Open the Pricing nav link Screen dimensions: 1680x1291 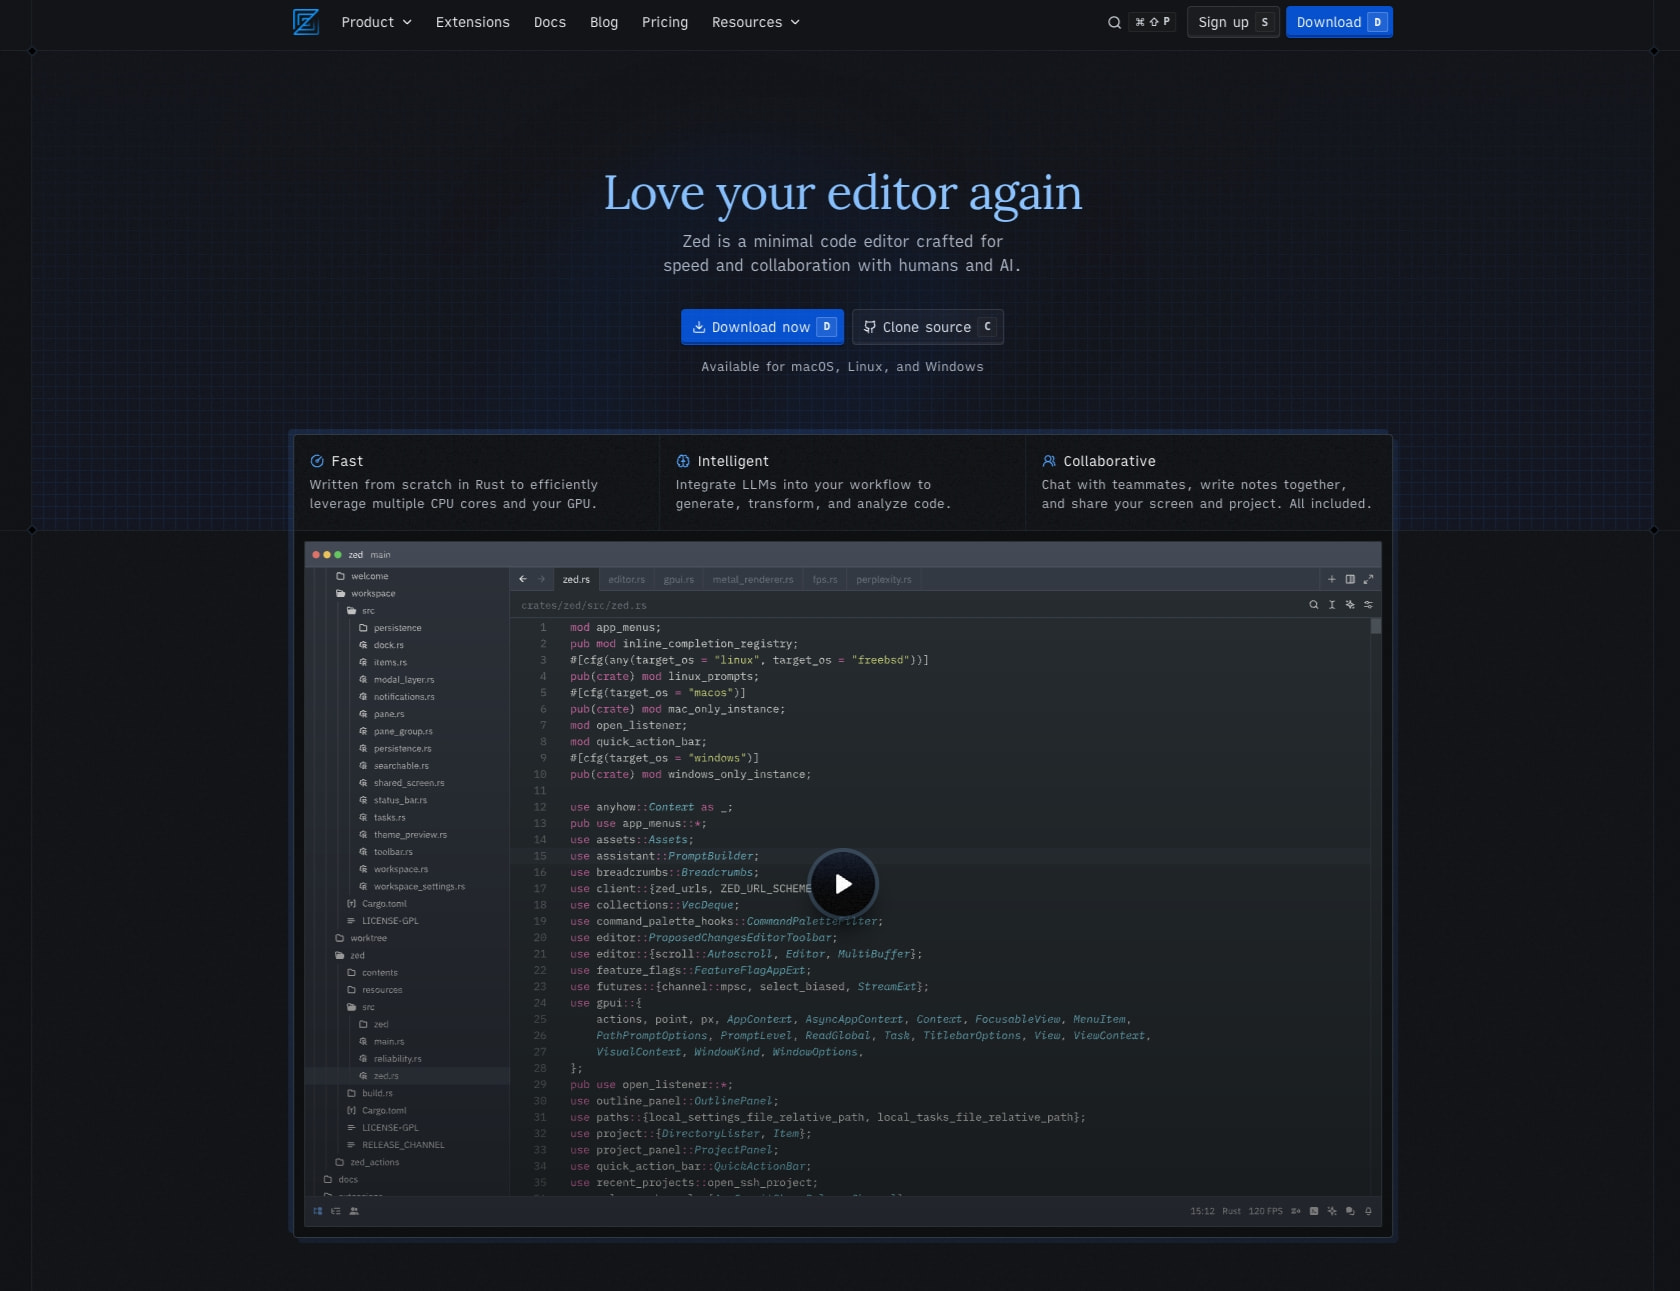point(665,22)
